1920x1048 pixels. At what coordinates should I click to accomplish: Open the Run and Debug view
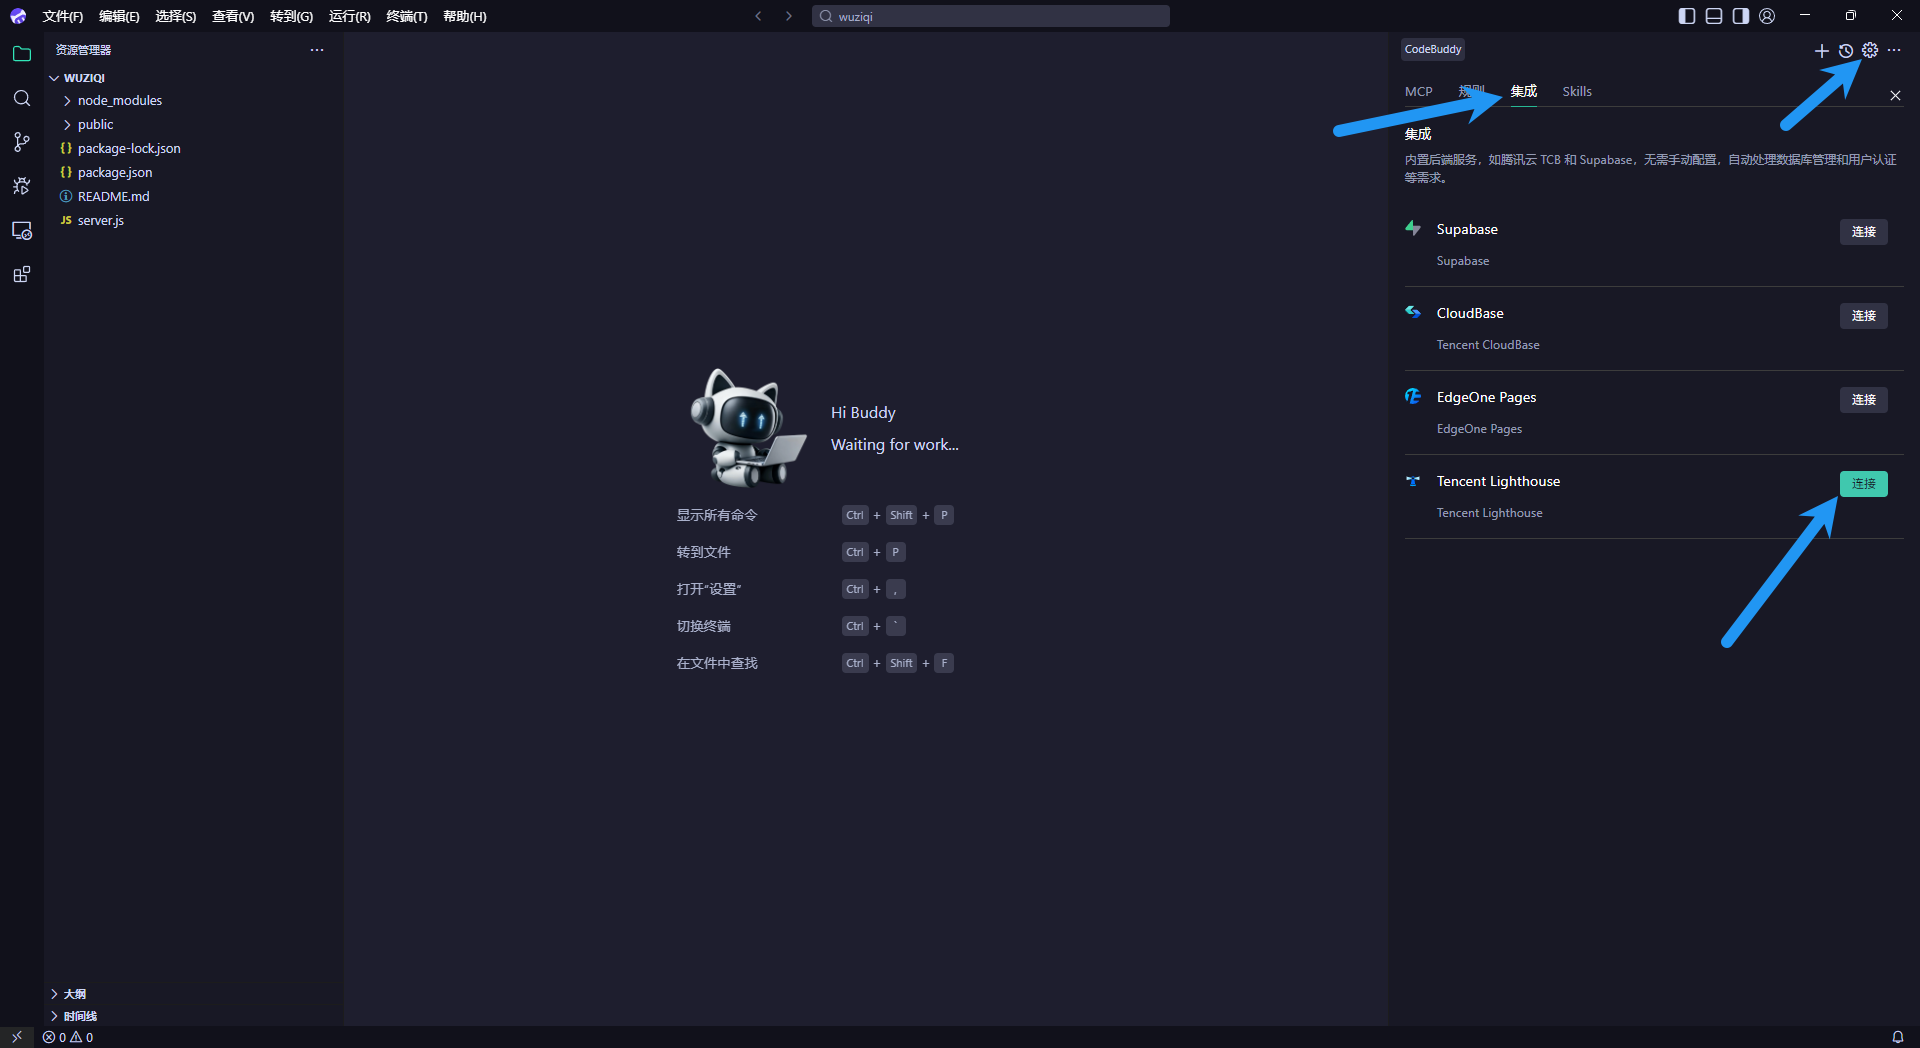(22, 186)
